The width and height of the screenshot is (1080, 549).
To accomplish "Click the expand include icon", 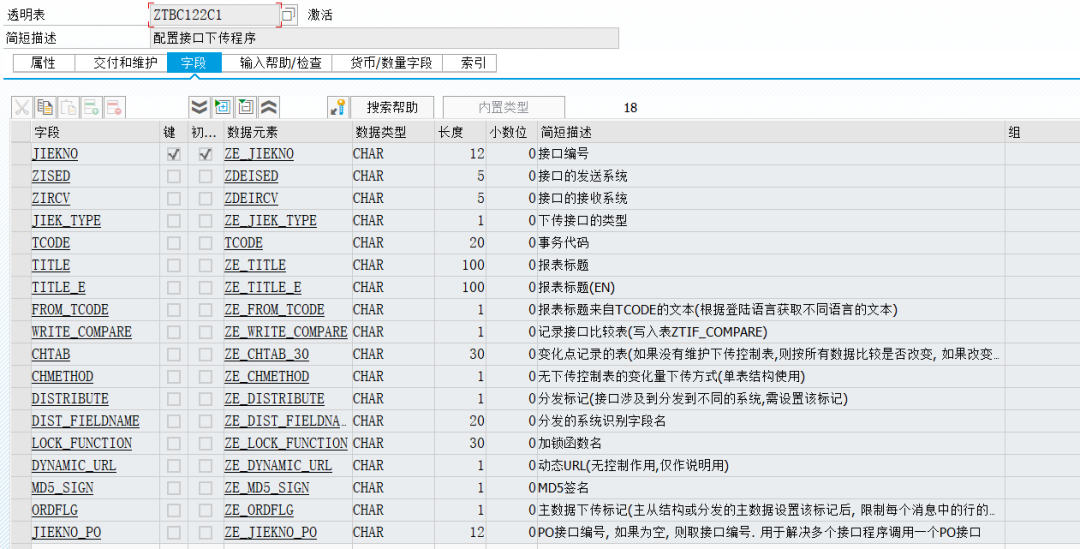I will [x=222, y=107].
